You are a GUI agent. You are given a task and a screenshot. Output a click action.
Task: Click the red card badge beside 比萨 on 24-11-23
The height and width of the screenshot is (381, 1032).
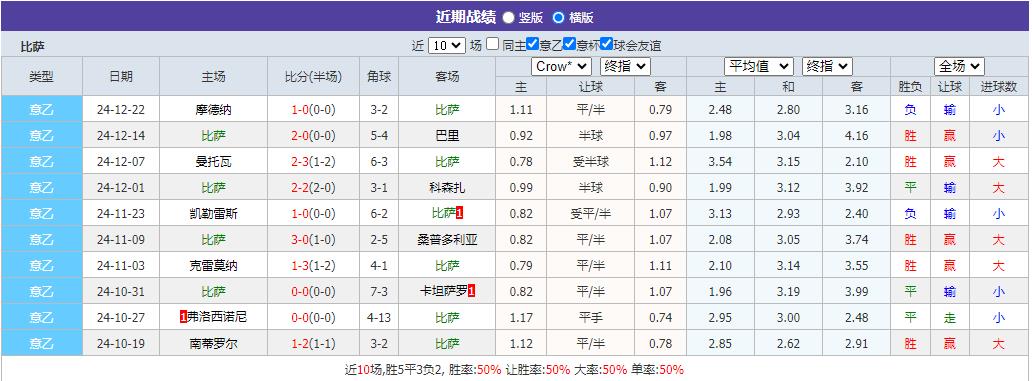[460, 214]
